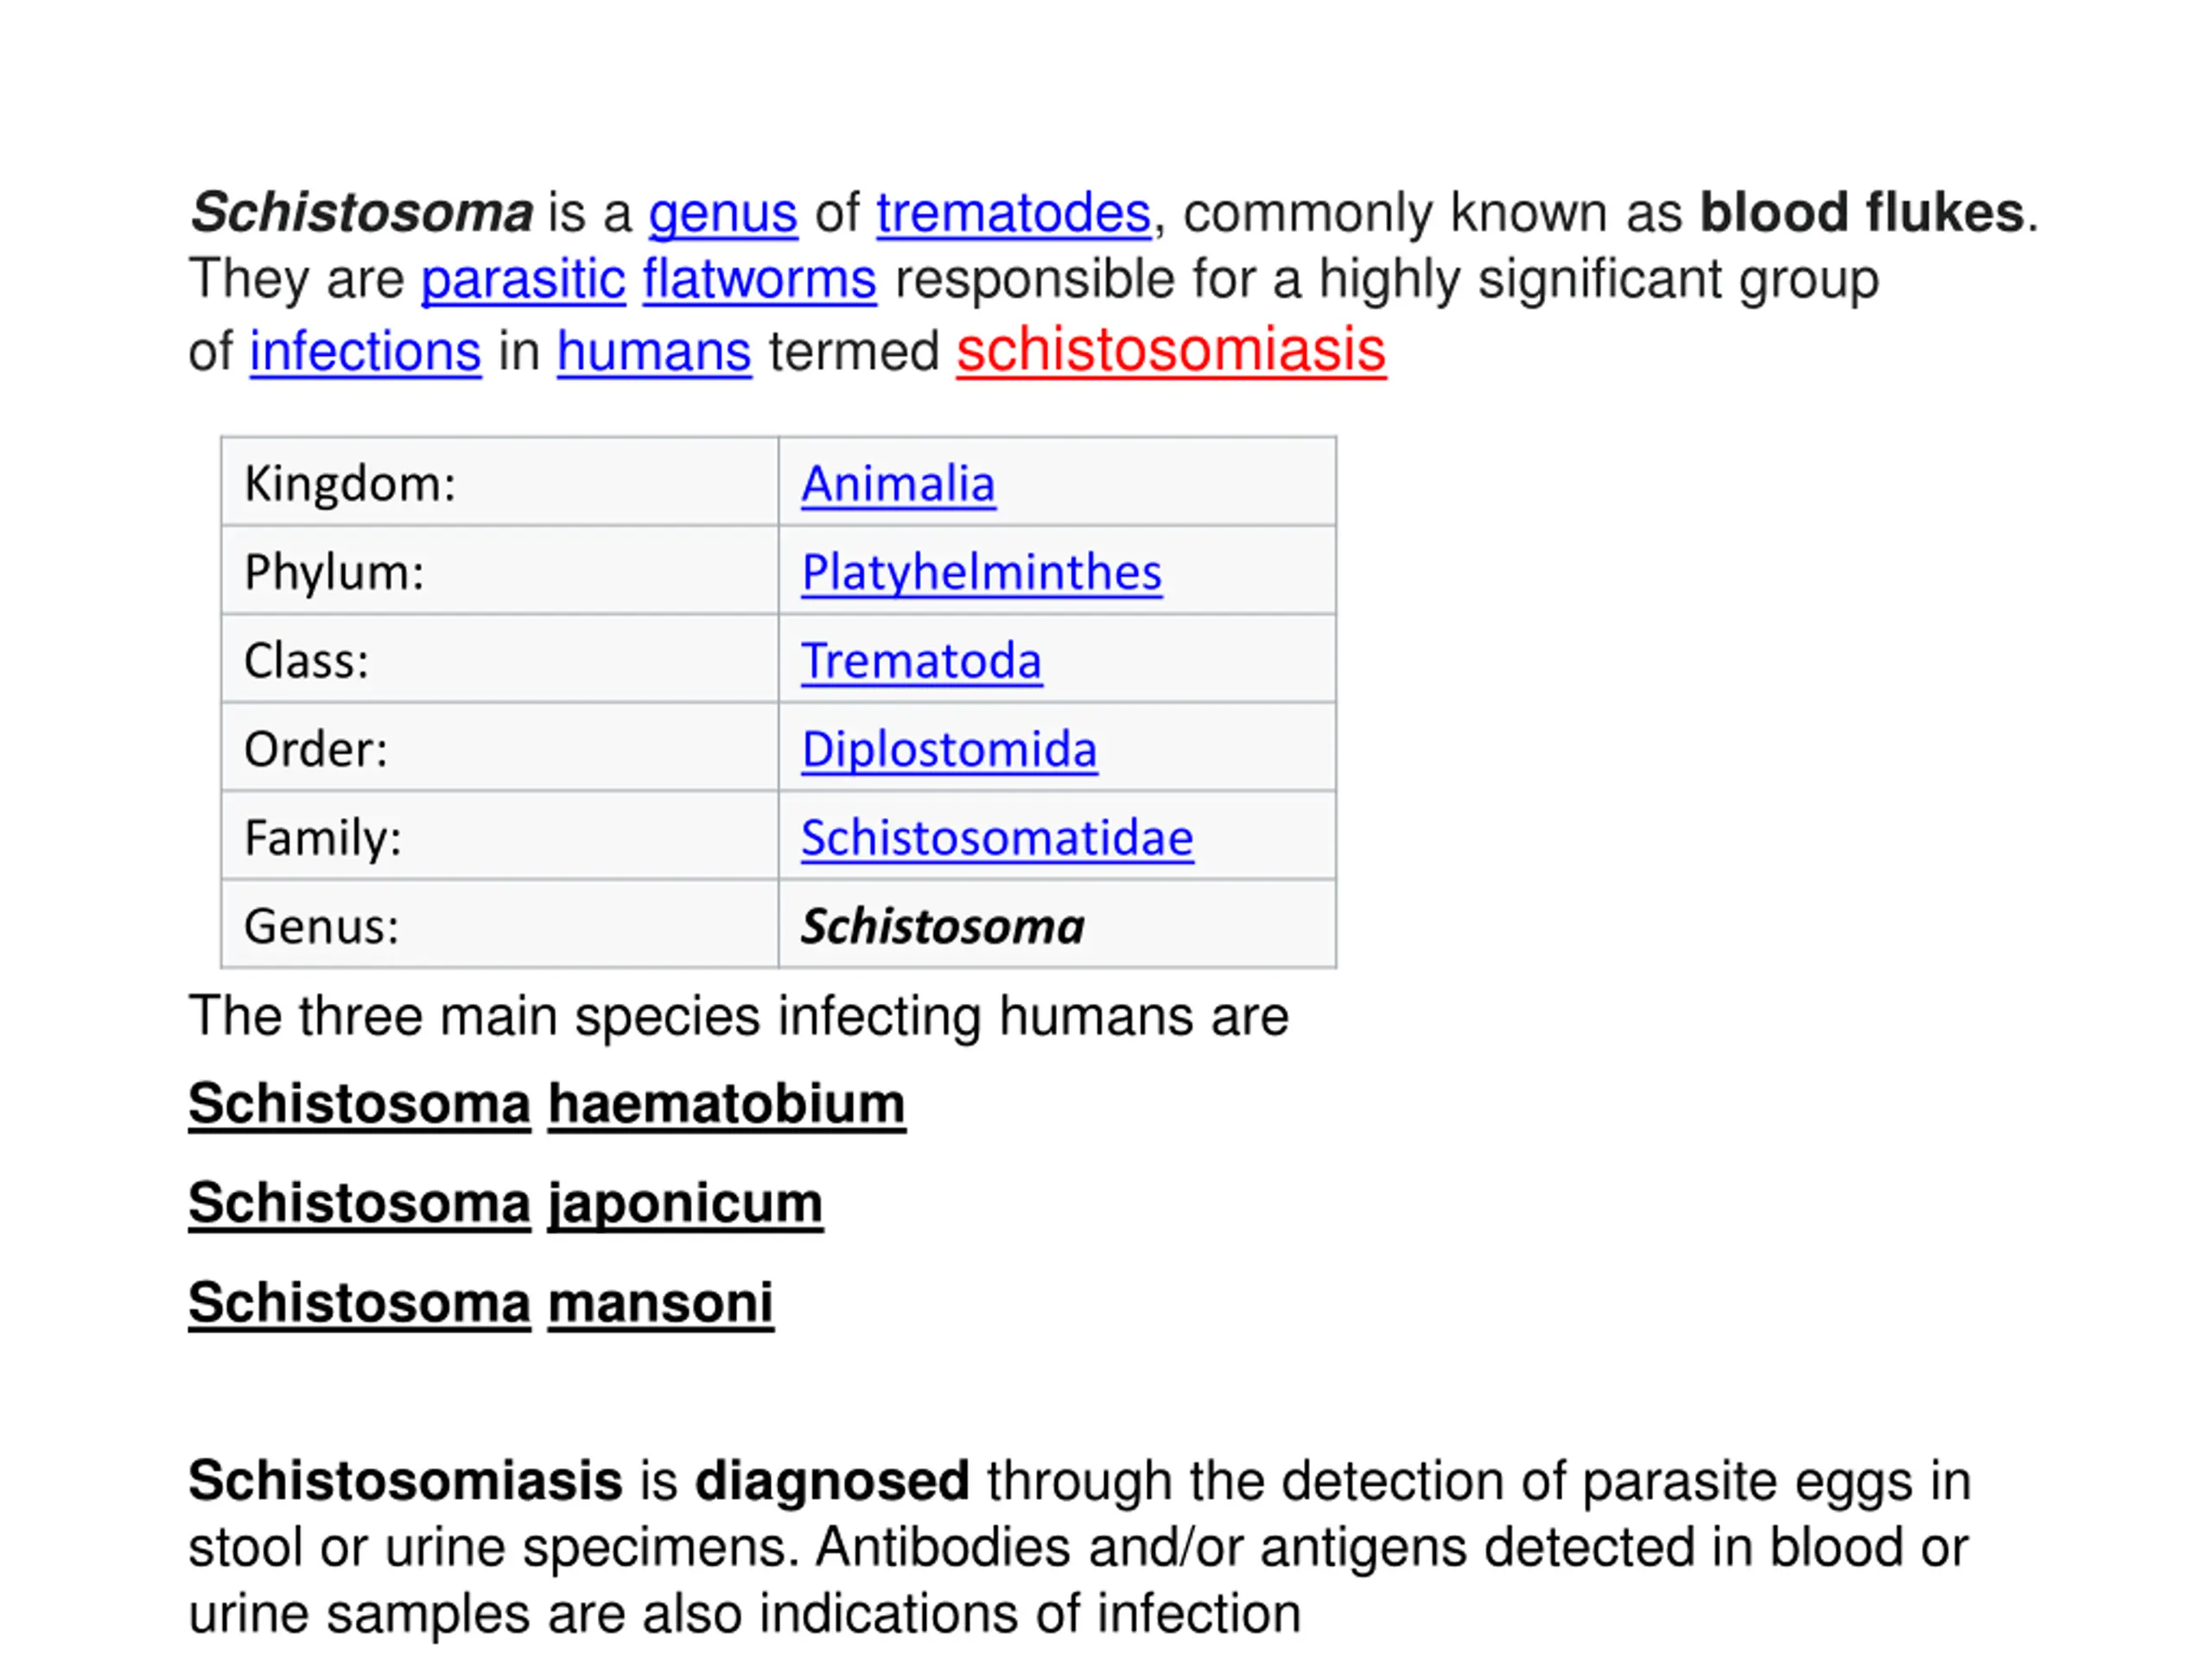Open the 'Platyhelminthes' phylum link
Screen dimensions: 2212x1659
pyautogui.click(x=981, y=572)
